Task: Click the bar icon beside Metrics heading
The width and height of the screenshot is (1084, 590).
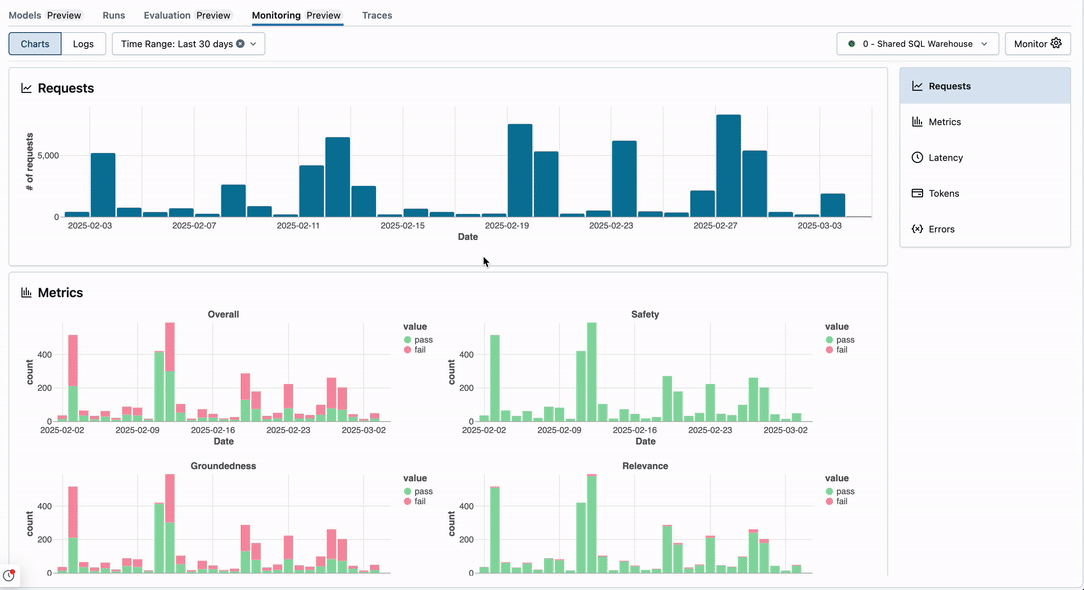Action: coord(26,293)
